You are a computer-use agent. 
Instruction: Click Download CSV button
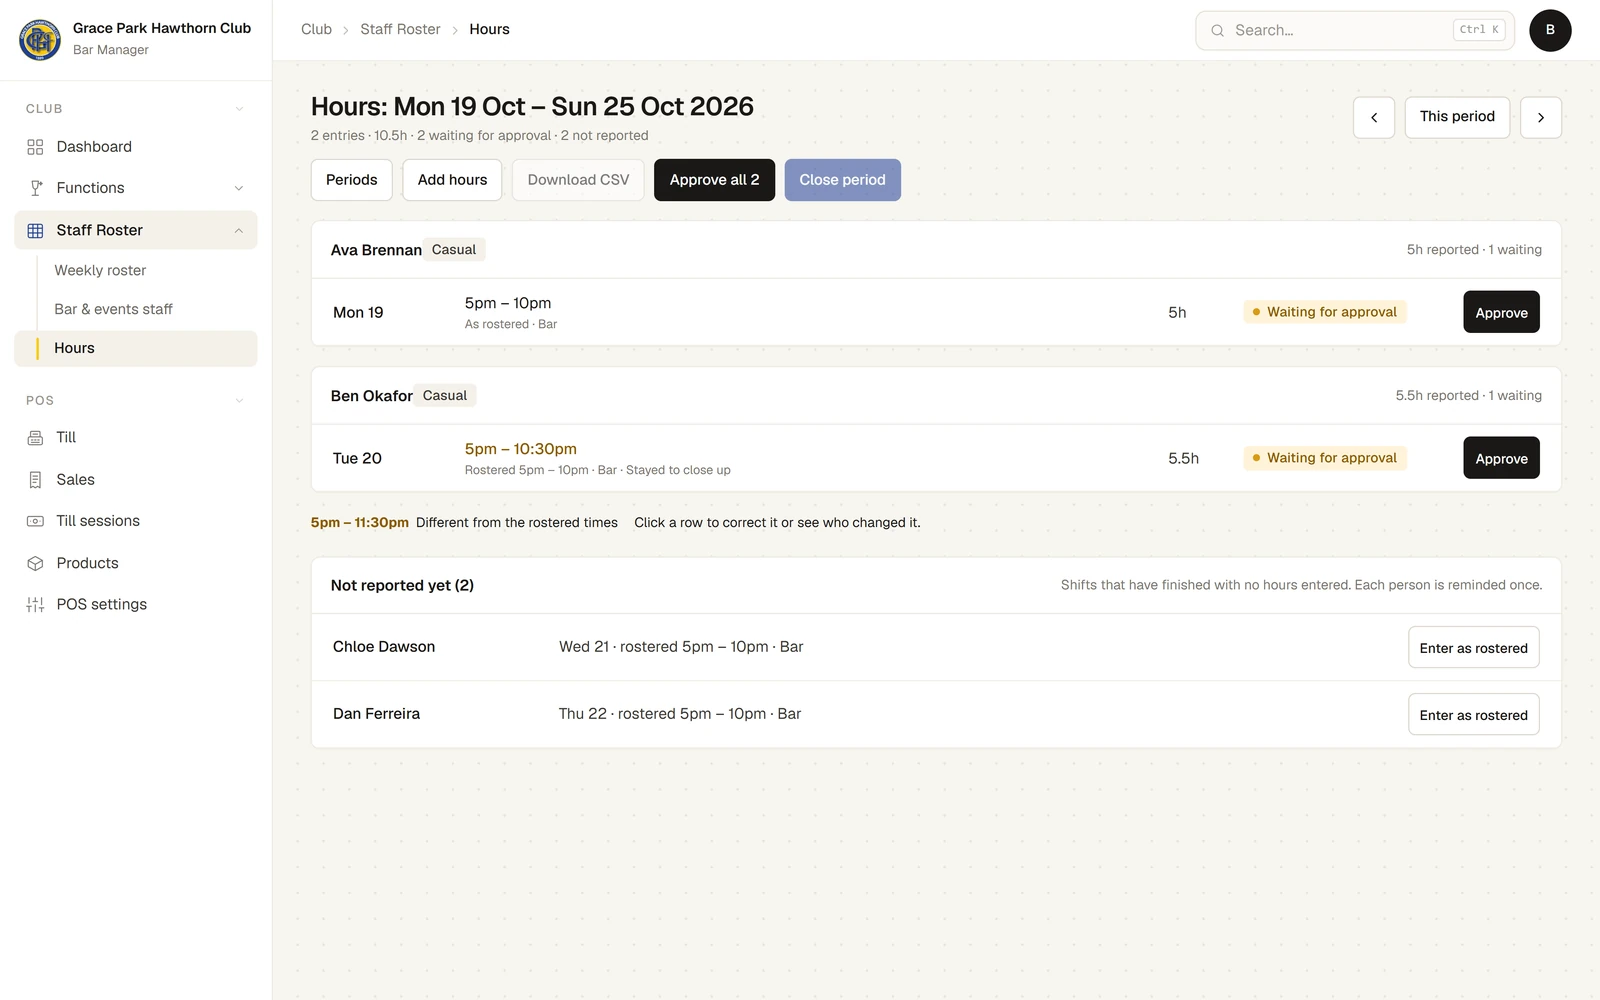click(x=578, y=180)
